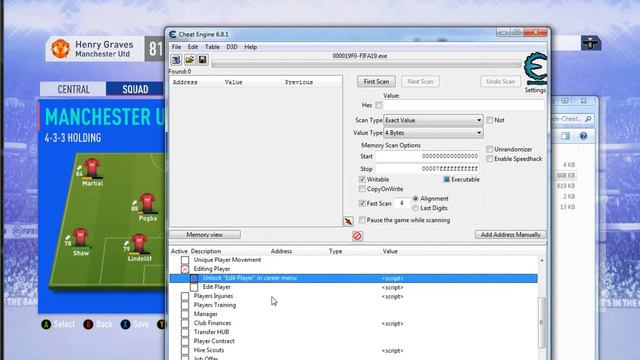Click the Cheat Engine title bar icon
This screenshot has height=360, width=640.
[x=173, y=34]
